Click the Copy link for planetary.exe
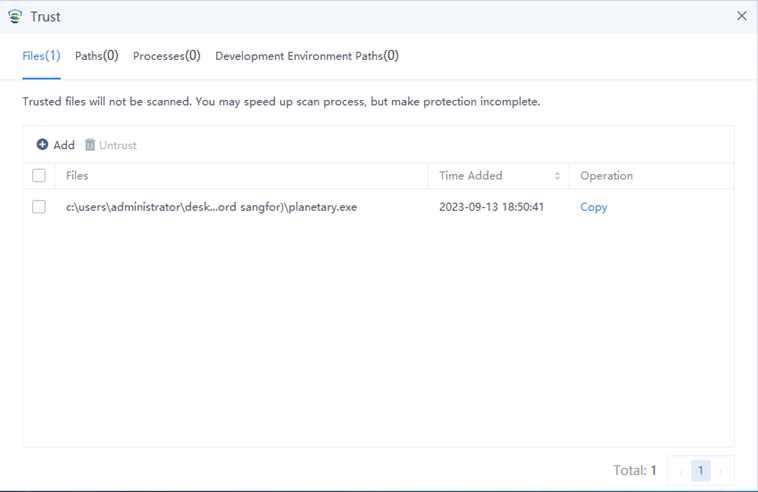This screenshot has height=492, width=758. [594, 207]
